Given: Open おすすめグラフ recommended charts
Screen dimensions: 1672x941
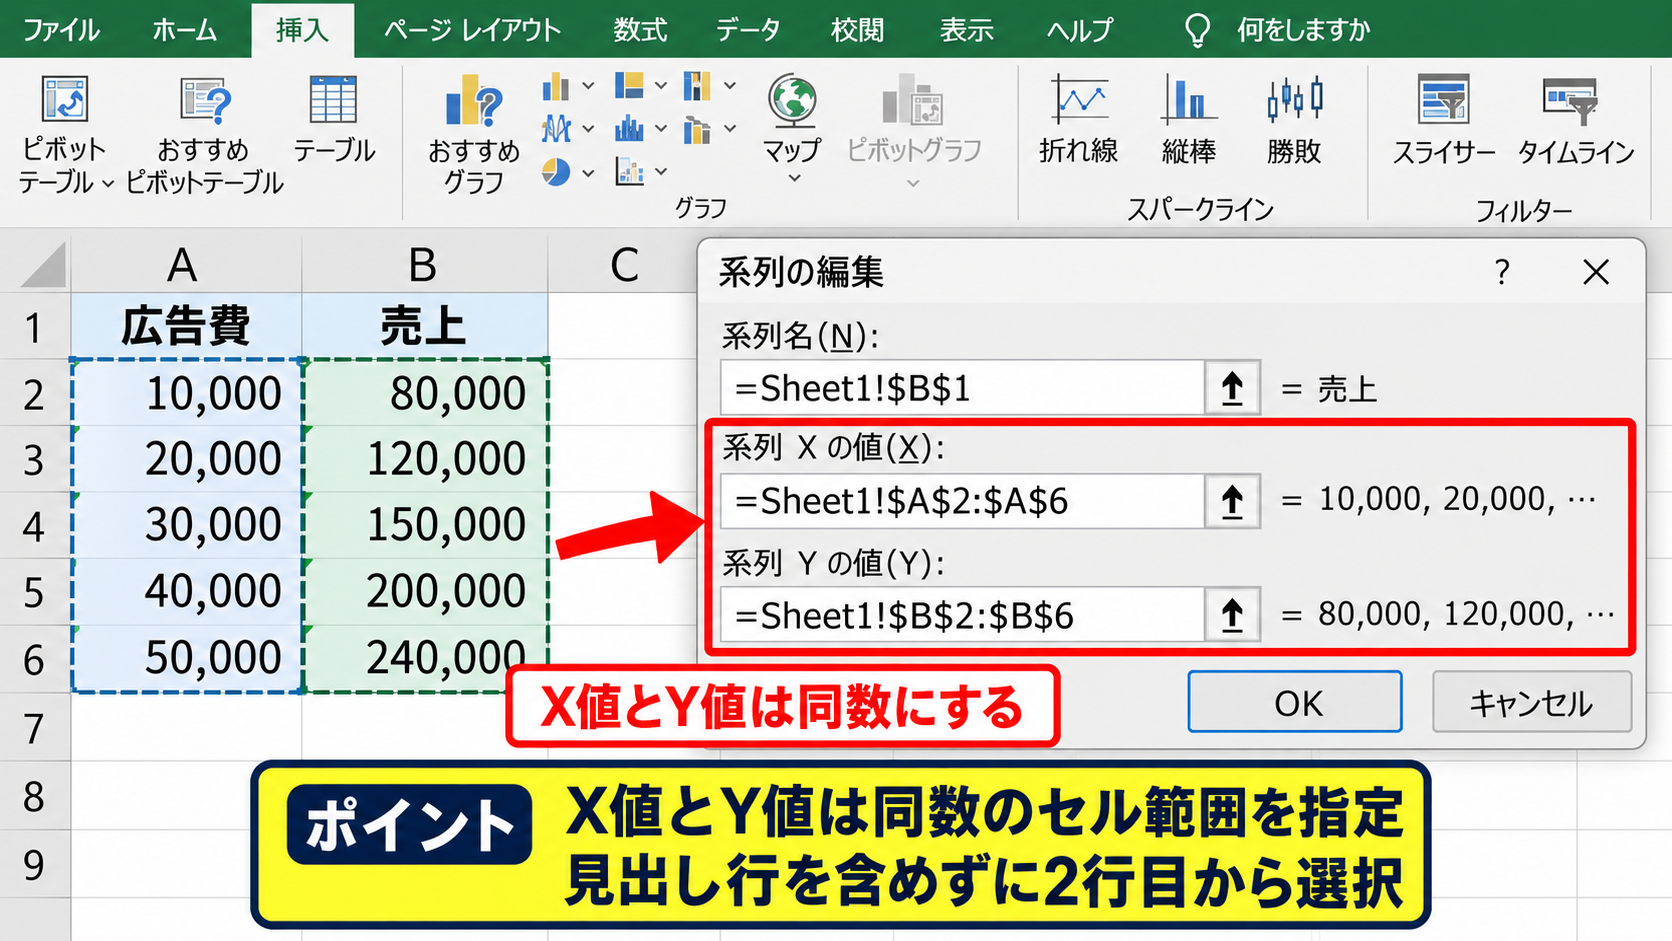Looking at the screenshot, I should click(474, 135).
